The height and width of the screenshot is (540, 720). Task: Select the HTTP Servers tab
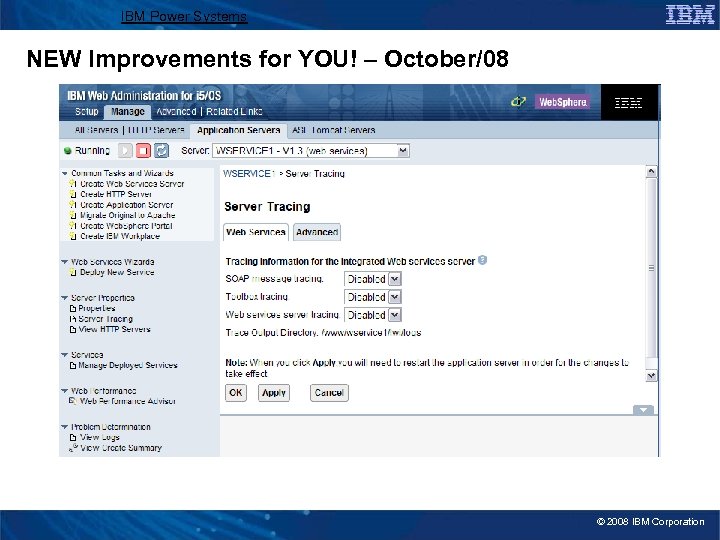tap(156, 130)
